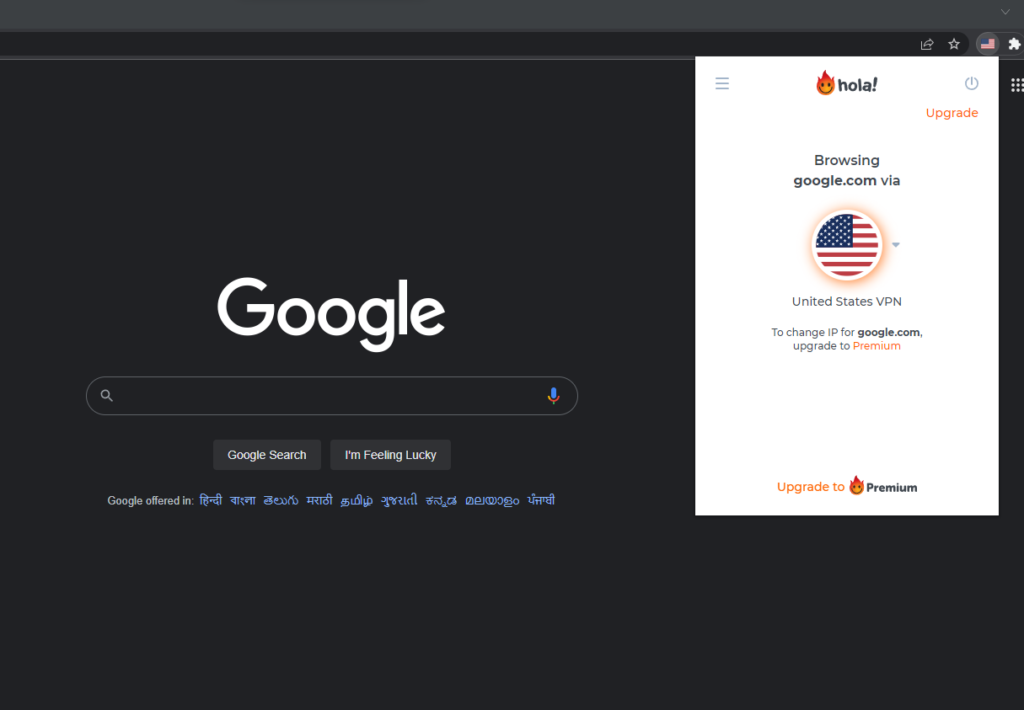The width and height of the screenshot is (1024, 710).
Task: Expand the country selector arrow beside the flag
Action: [896, 245]
